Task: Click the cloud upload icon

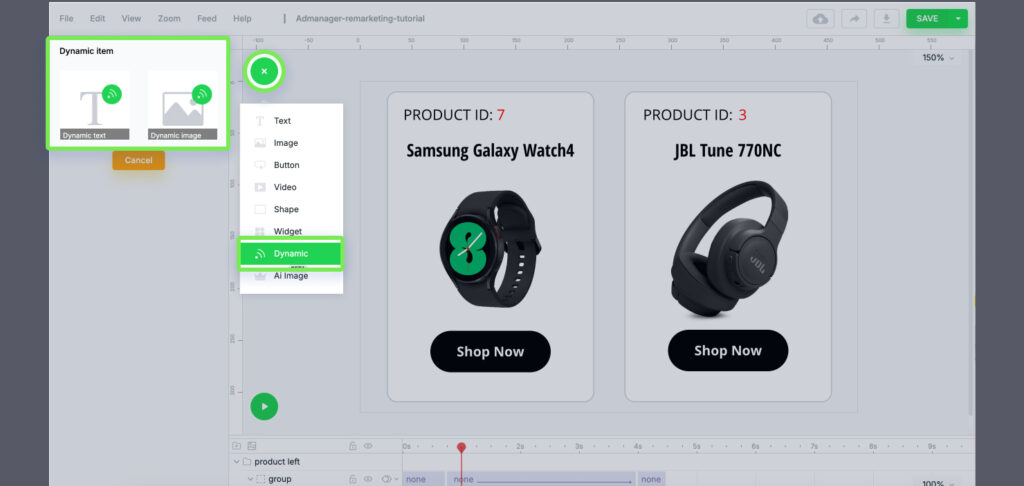Action: coord(820,19)
